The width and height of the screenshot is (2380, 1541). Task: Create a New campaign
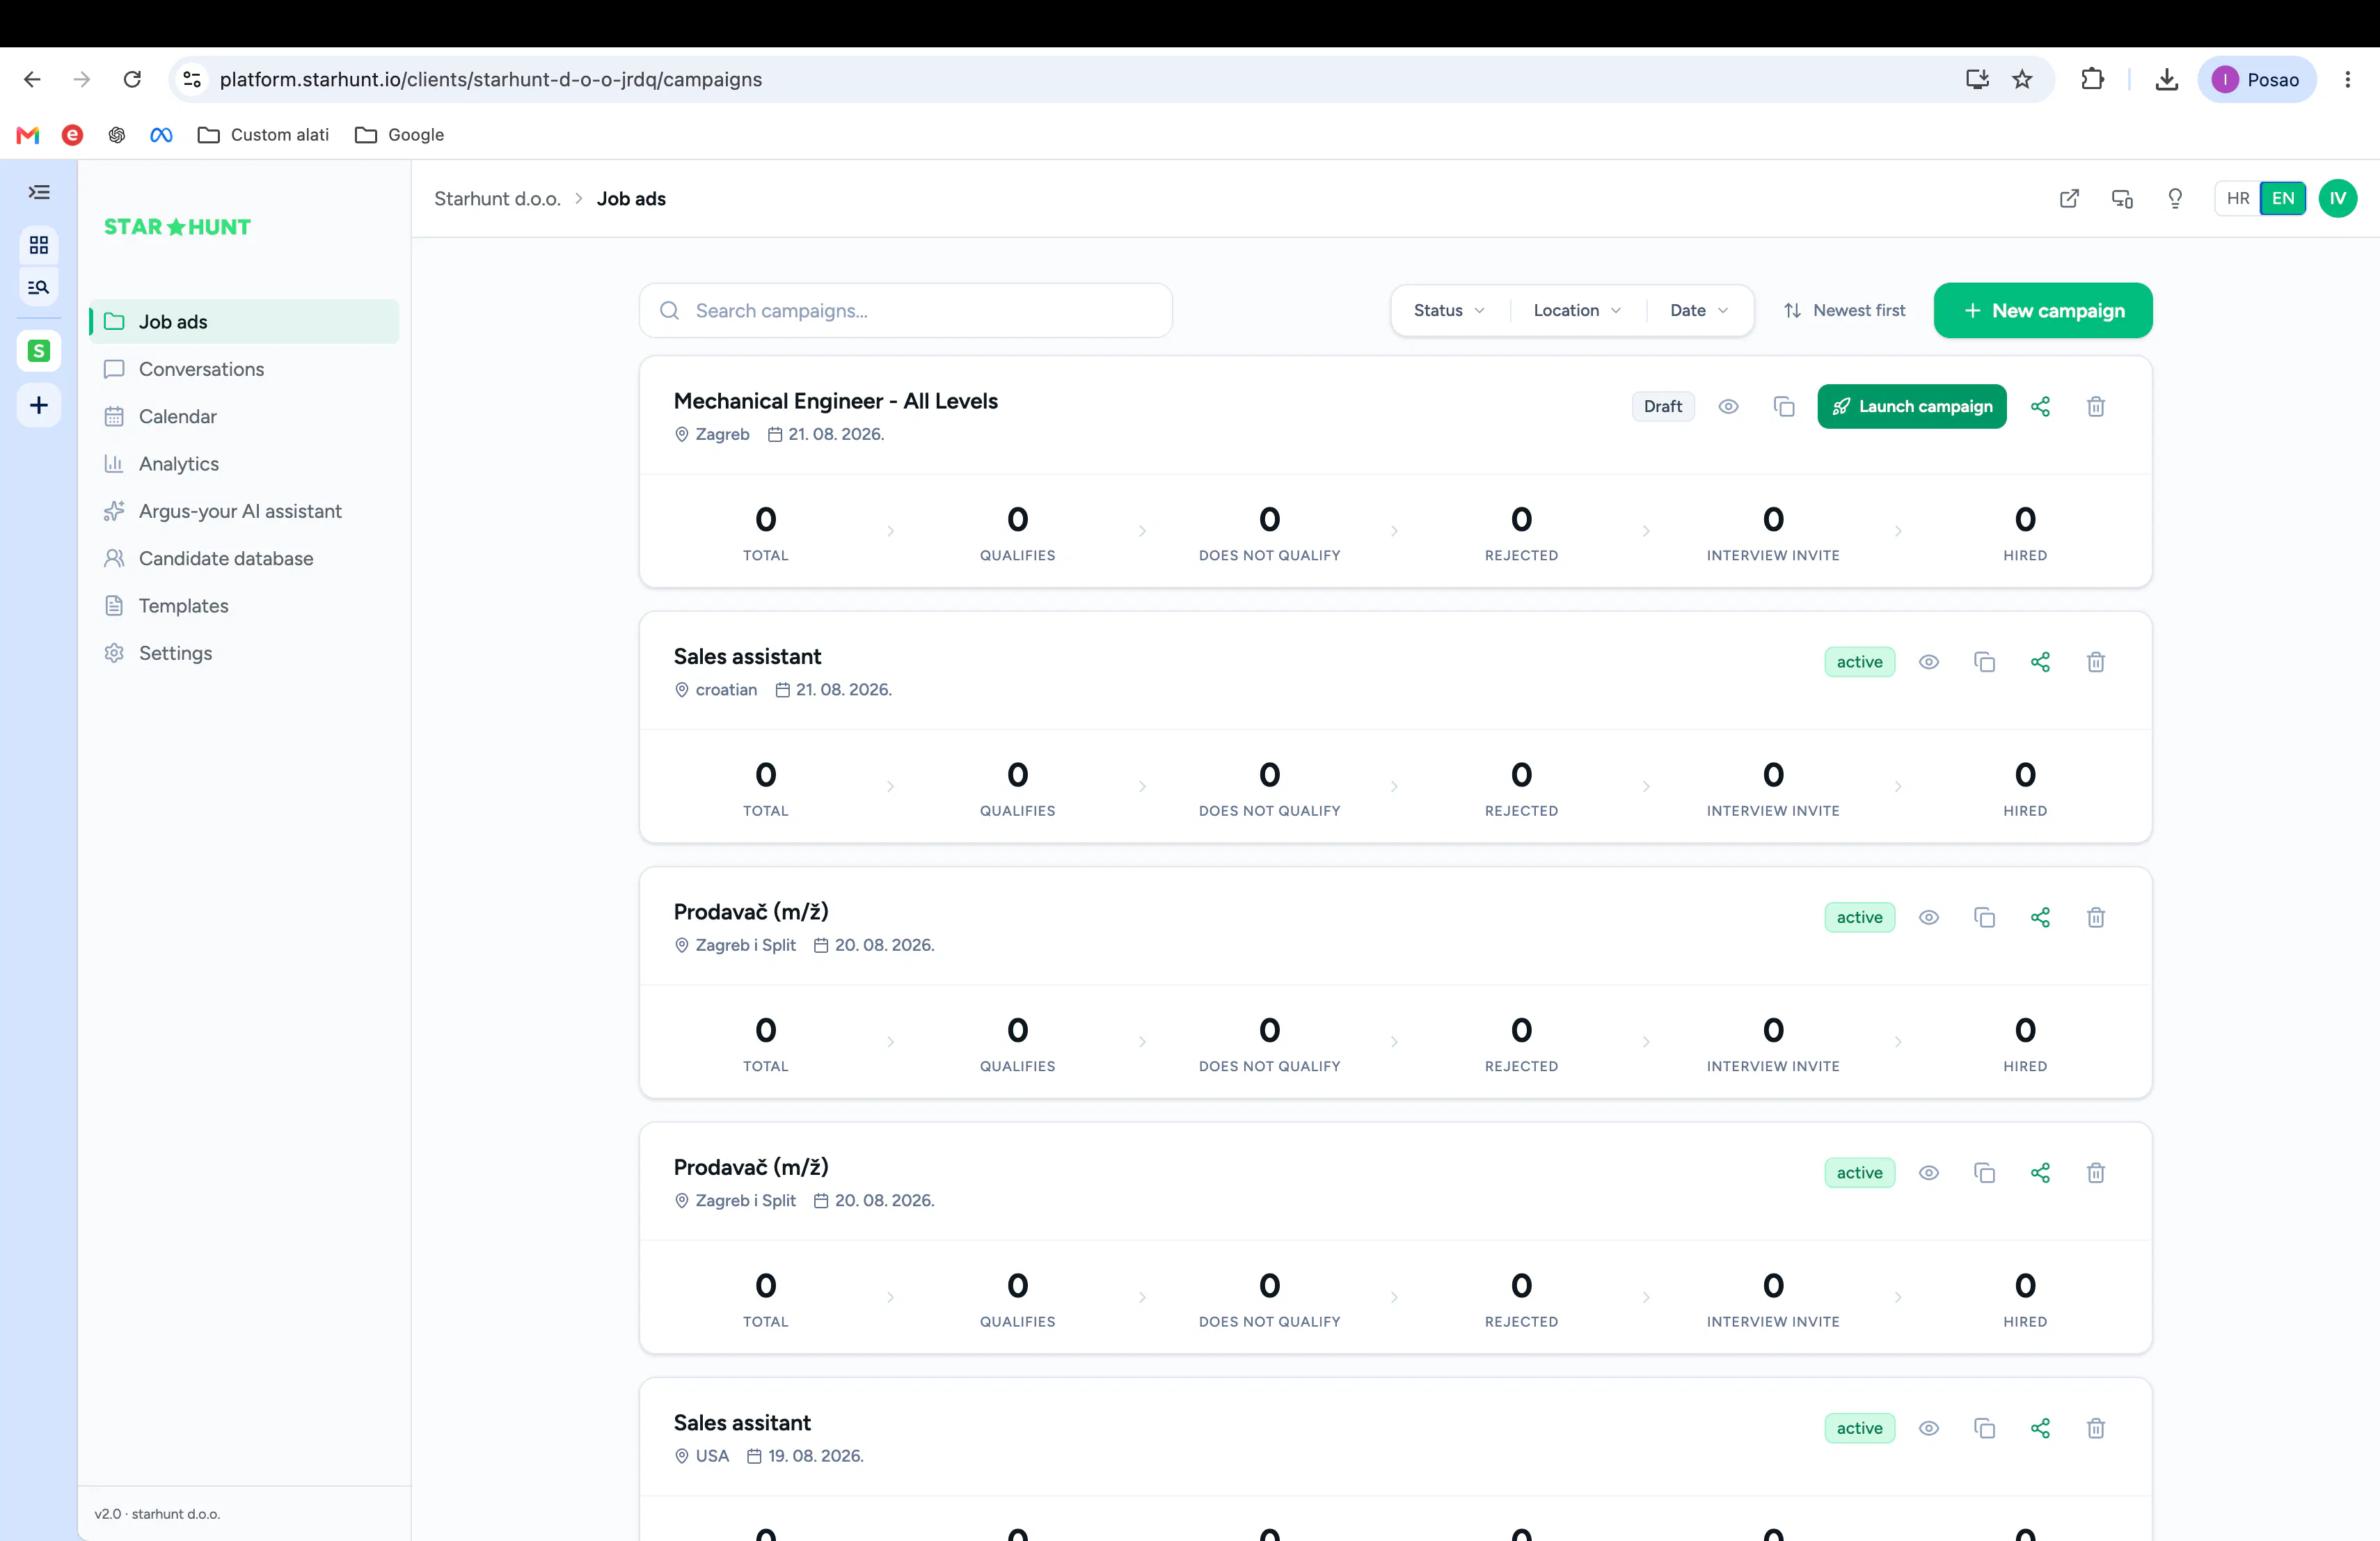tap(2043, 311)
